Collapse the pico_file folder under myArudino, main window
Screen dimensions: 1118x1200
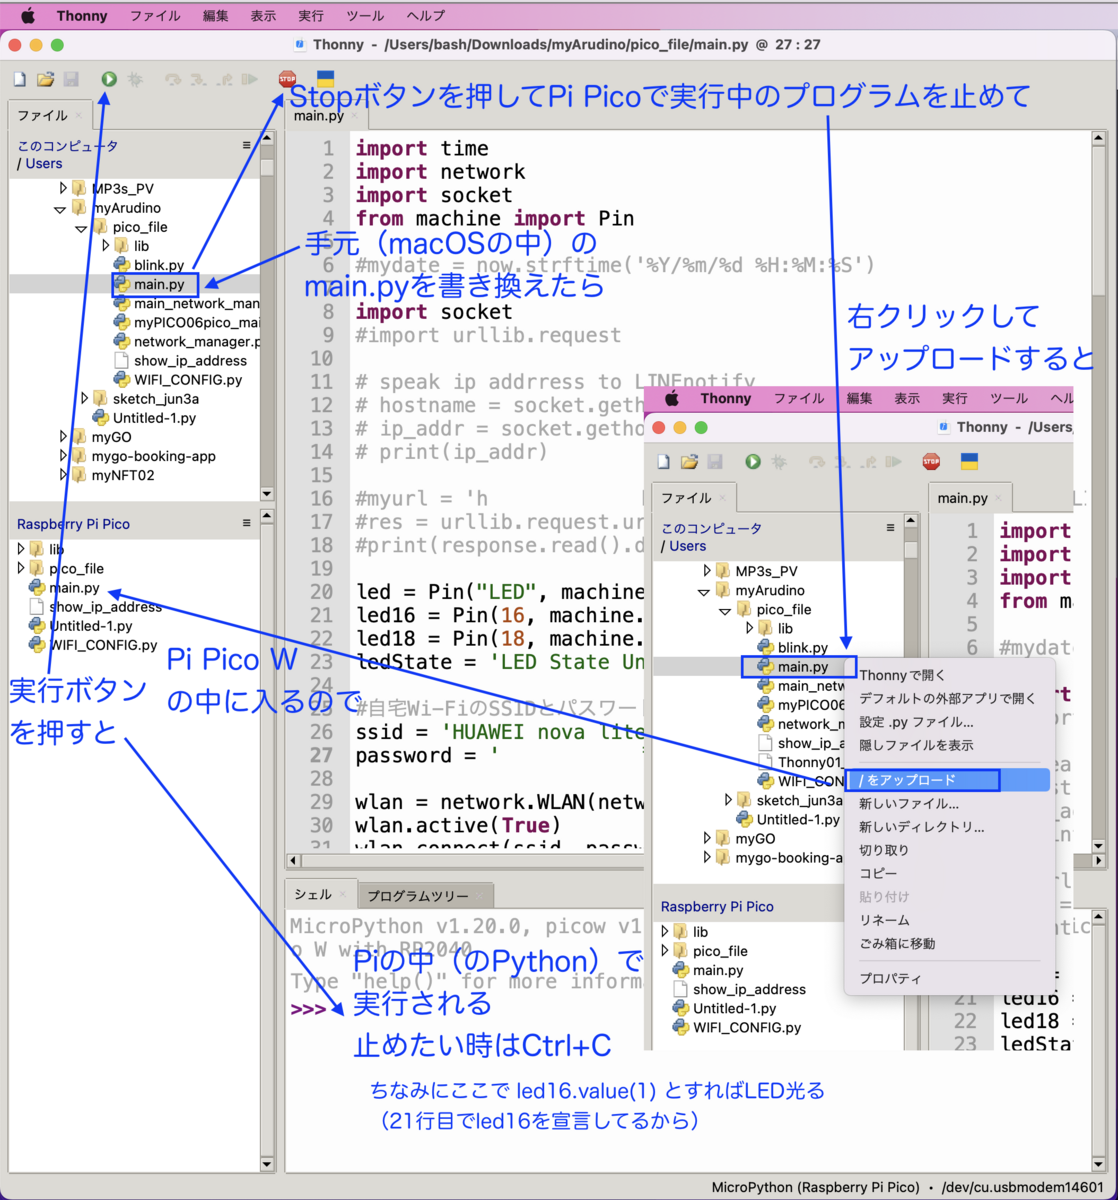pyautogui.click(x=83, y=227)
